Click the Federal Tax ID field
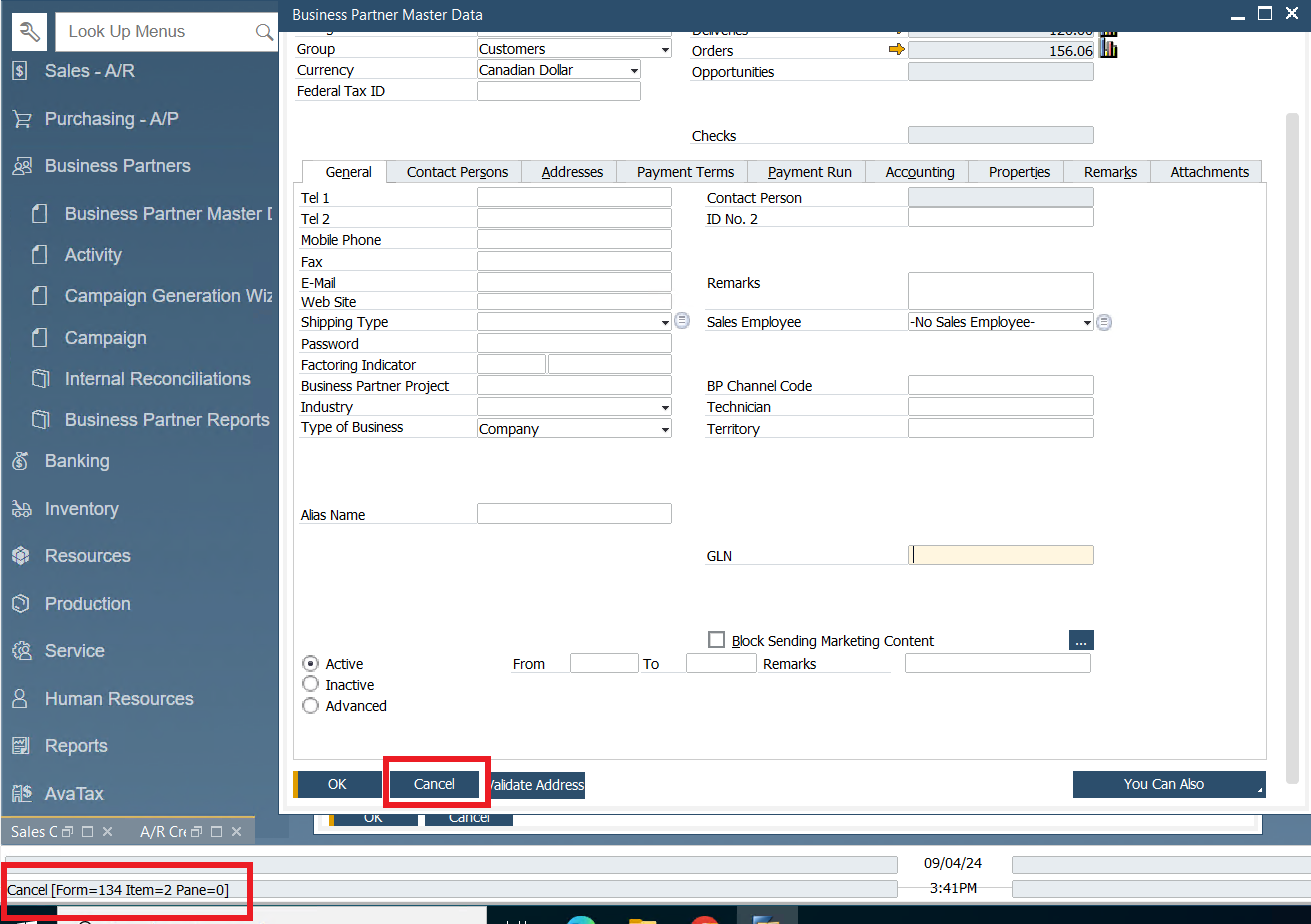Image resolution: width=1311 pixels, height=924 pixels. [559, 91]
